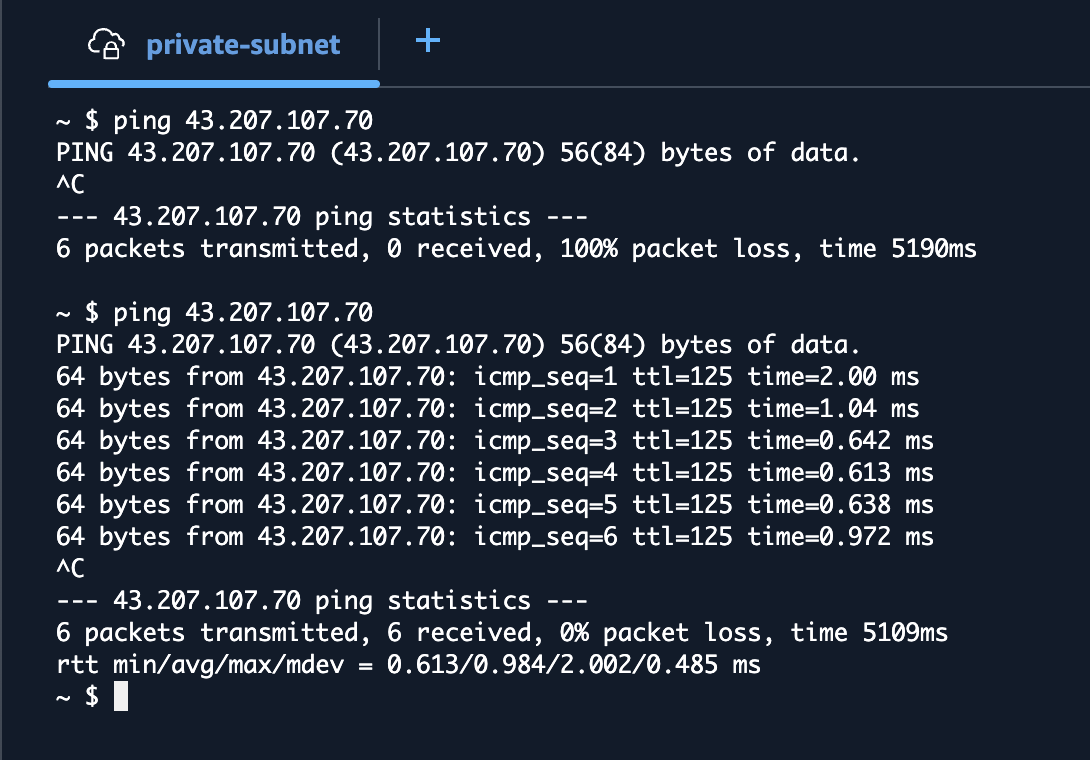Click the rtt min/avg/max/mdev result line

pyautogui.click(x=409, y=665)
